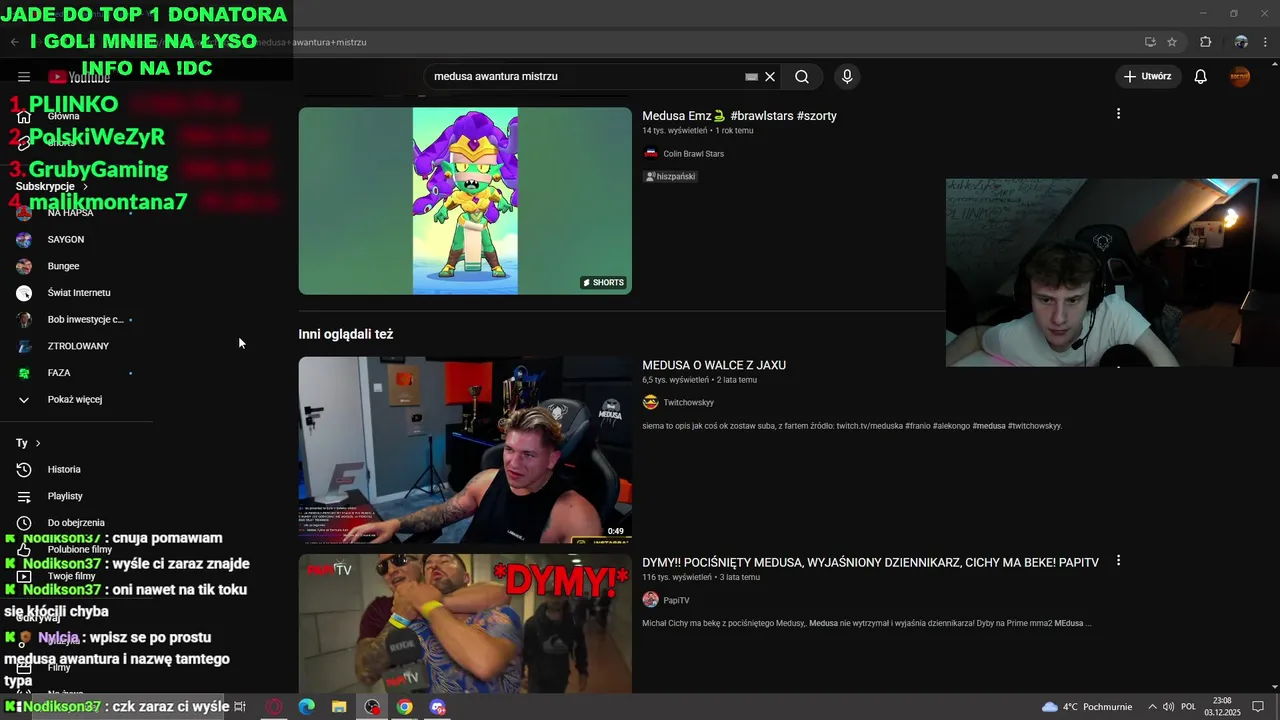Open the Colin Brawl Stars channel avatar
The width and height of the screenshot is (1280, 720).
[651, 154]
